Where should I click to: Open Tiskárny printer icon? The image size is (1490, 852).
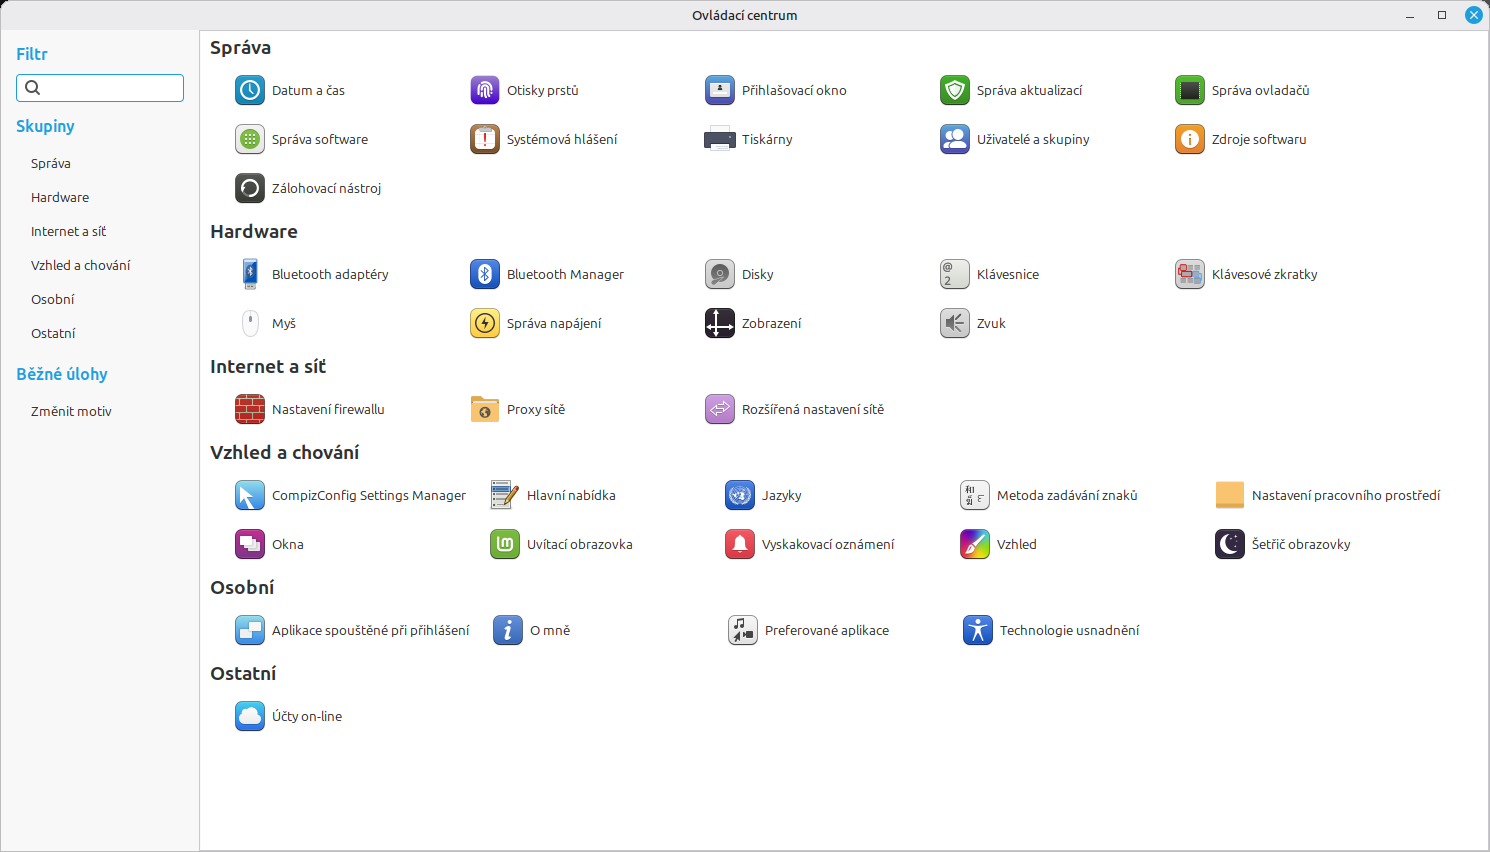(x=720, y=139)
